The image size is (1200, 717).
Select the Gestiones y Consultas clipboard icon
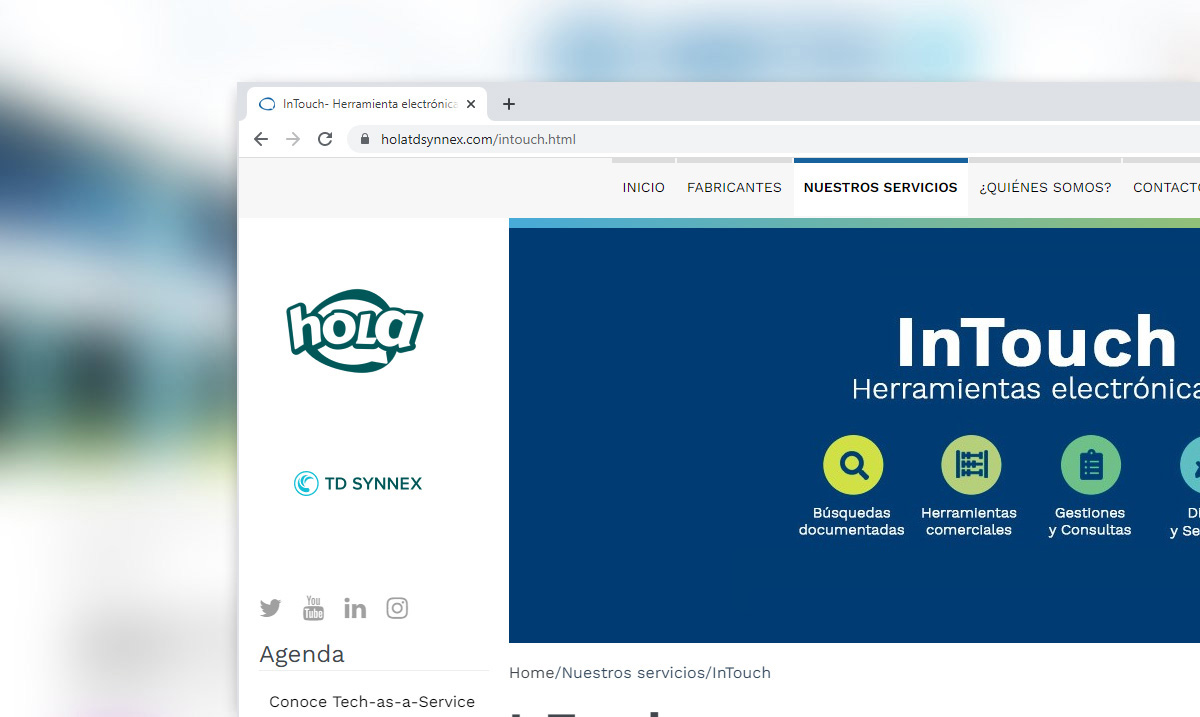pyautogui.click(x=1090, y=465)
